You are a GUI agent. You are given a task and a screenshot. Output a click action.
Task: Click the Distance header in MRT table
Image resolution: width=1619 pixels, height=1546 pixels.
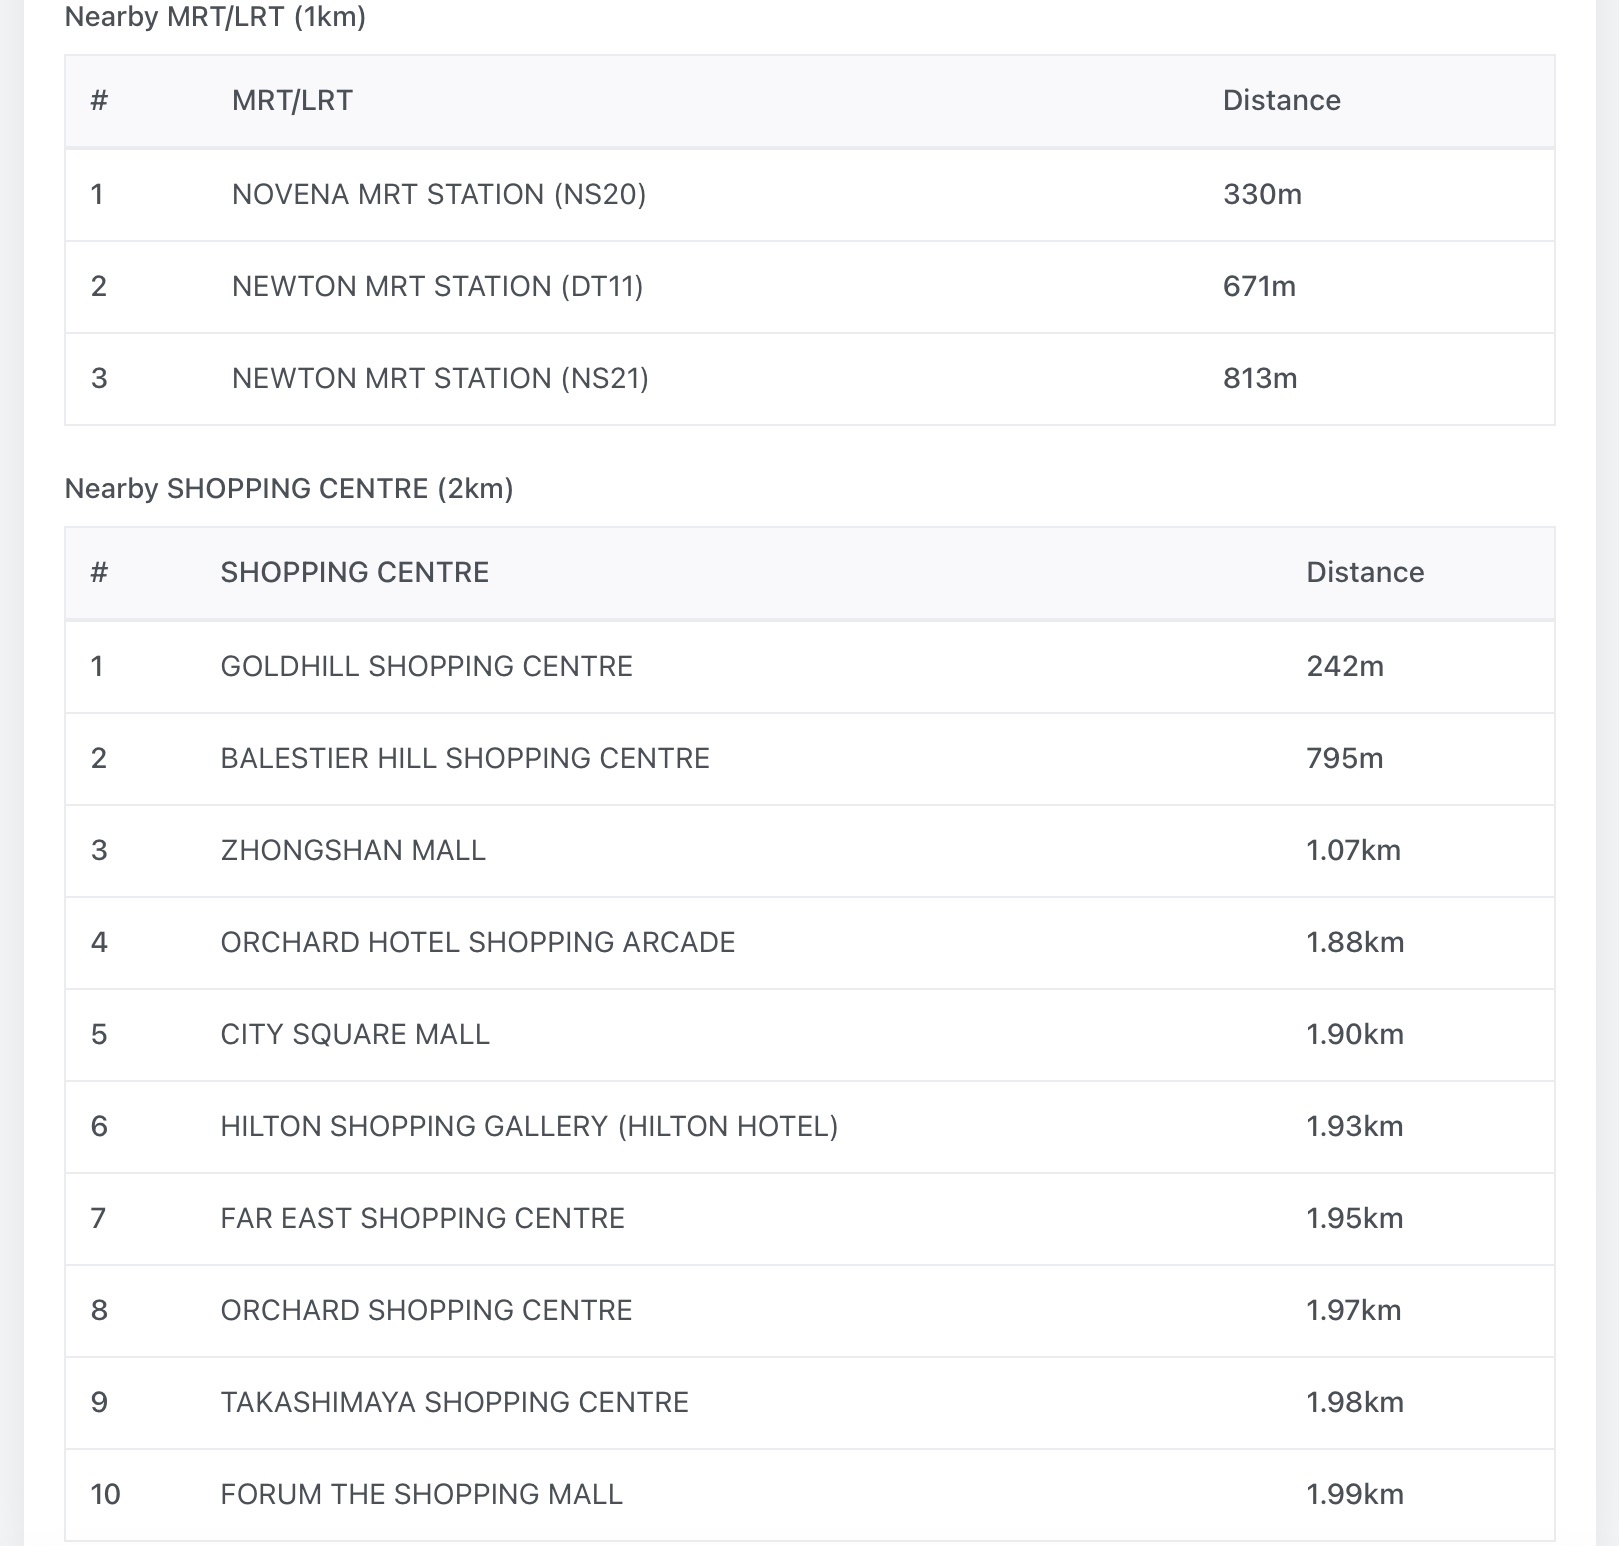[x=1281, y=100]
